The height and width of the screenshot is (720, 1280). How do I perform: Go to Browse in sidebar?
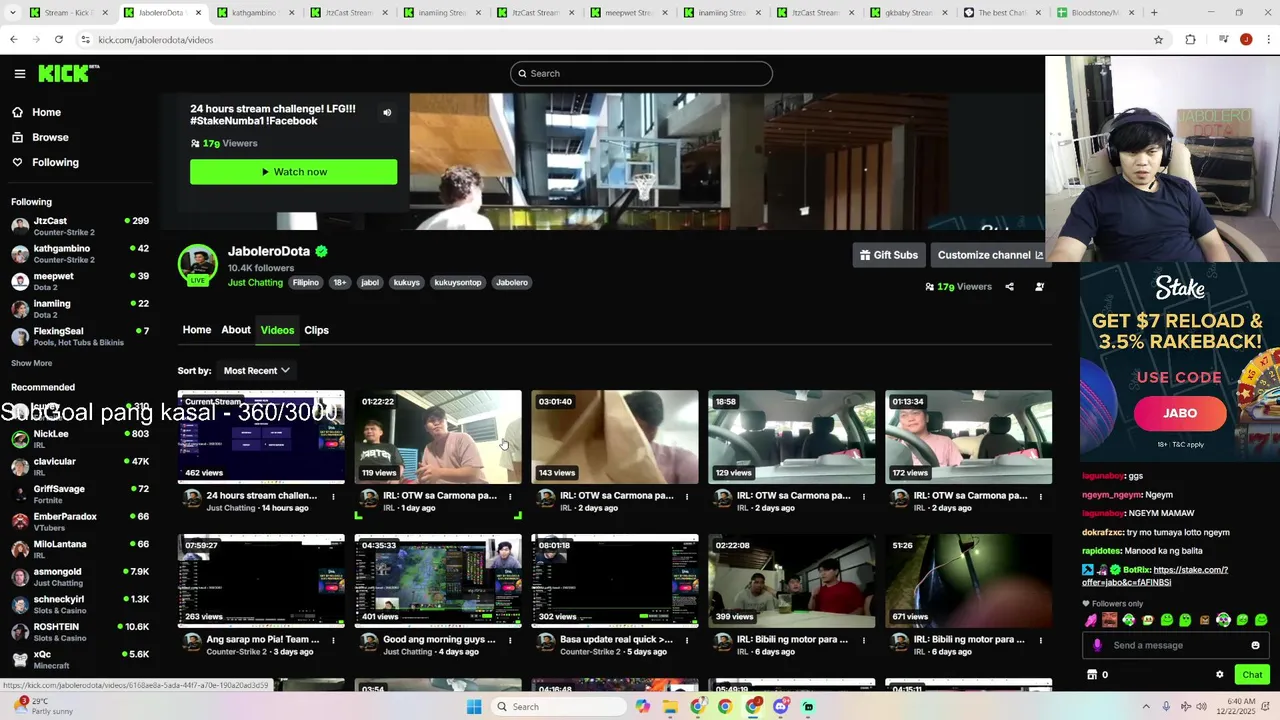click(x=50, y=137)
